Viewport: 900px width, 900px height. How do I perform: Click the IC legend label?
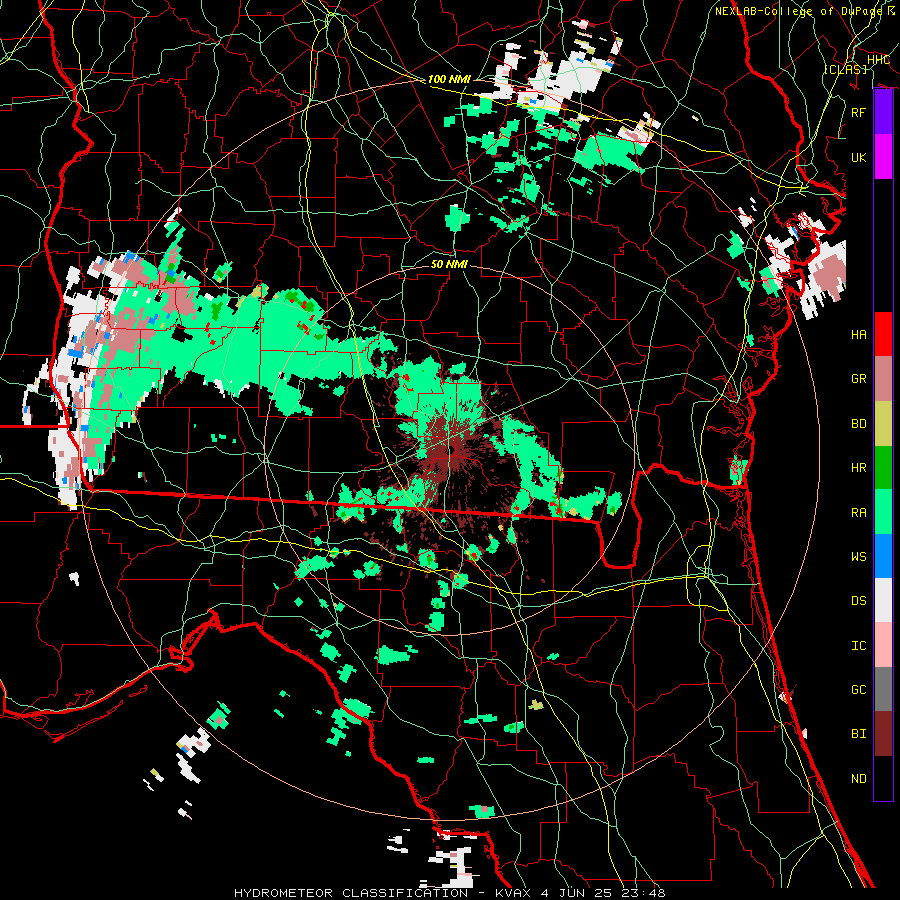coord(859,646)
